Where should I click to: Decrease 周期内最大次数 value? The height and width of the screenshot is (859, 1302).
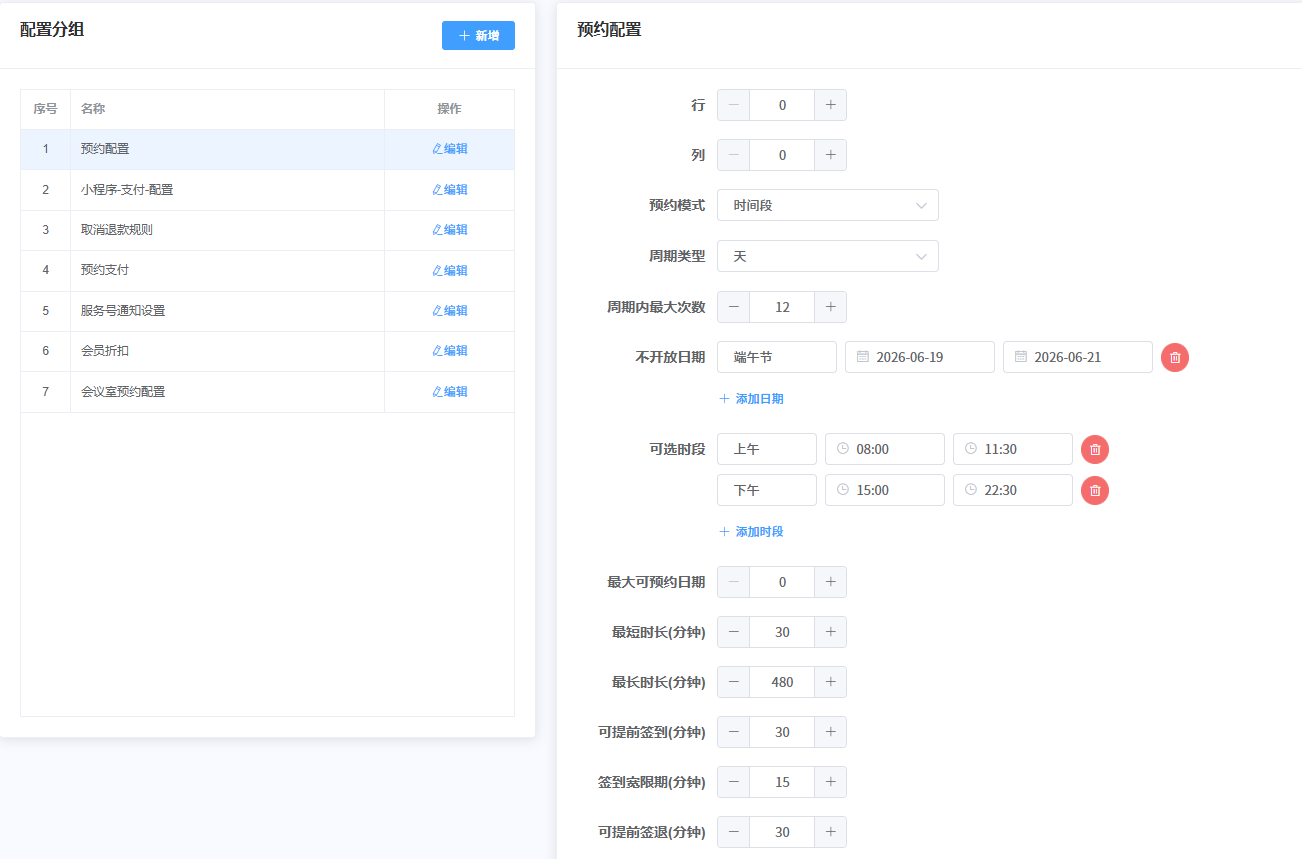coord(734,307)
